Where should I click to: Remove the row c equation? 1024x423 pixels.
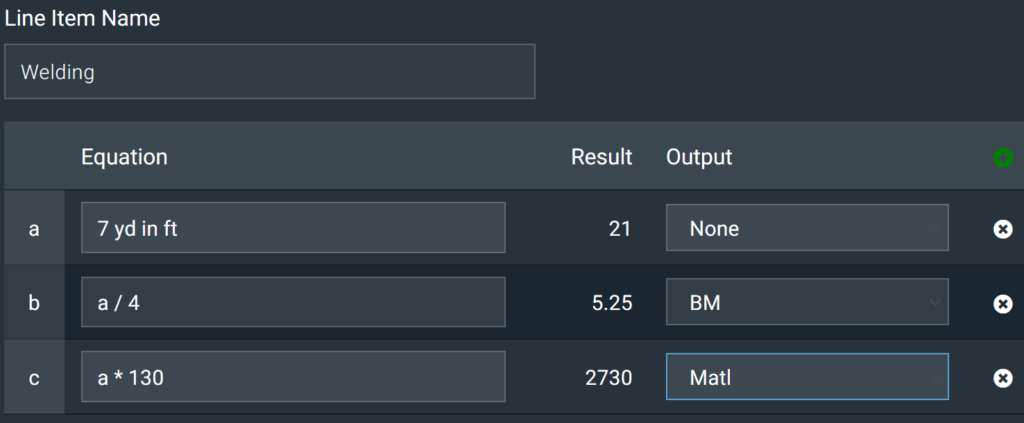[1003, 377]
